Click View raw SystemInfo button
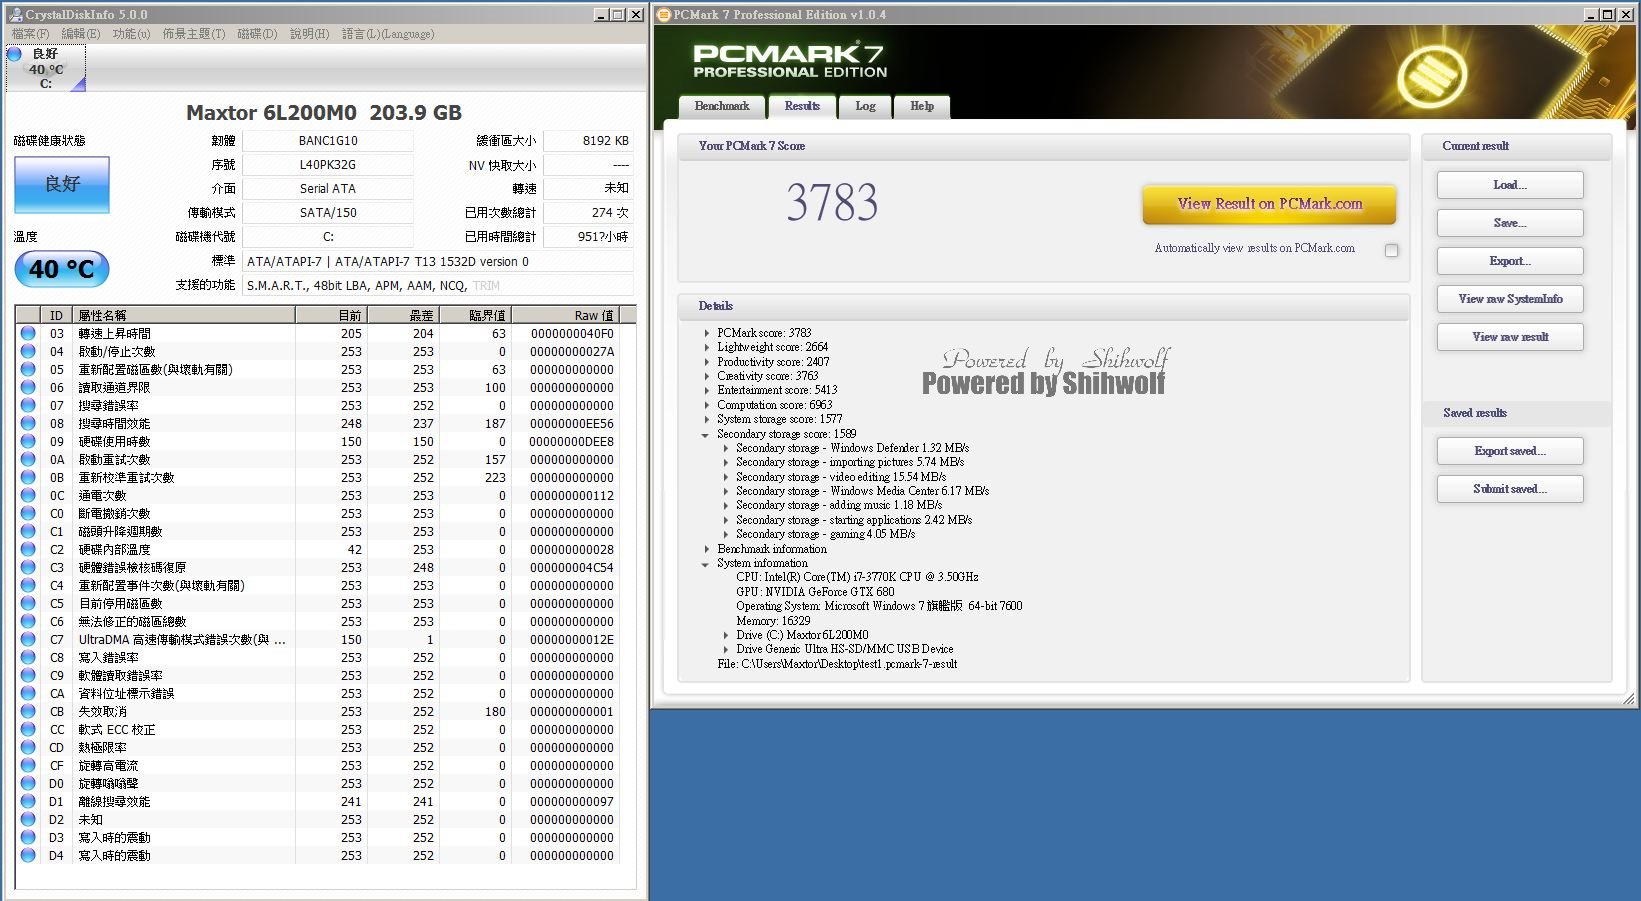 pos(1510,299)
